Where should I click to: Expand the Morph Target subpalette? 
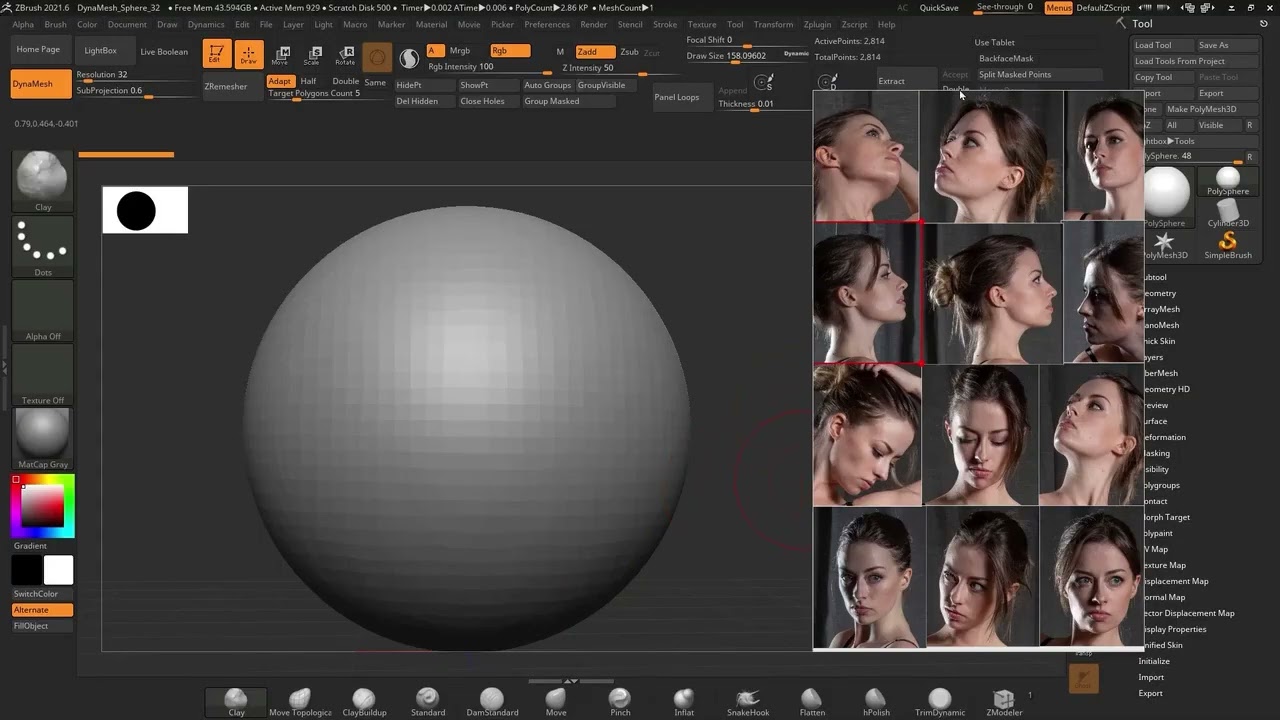[x=1166, y=517]
